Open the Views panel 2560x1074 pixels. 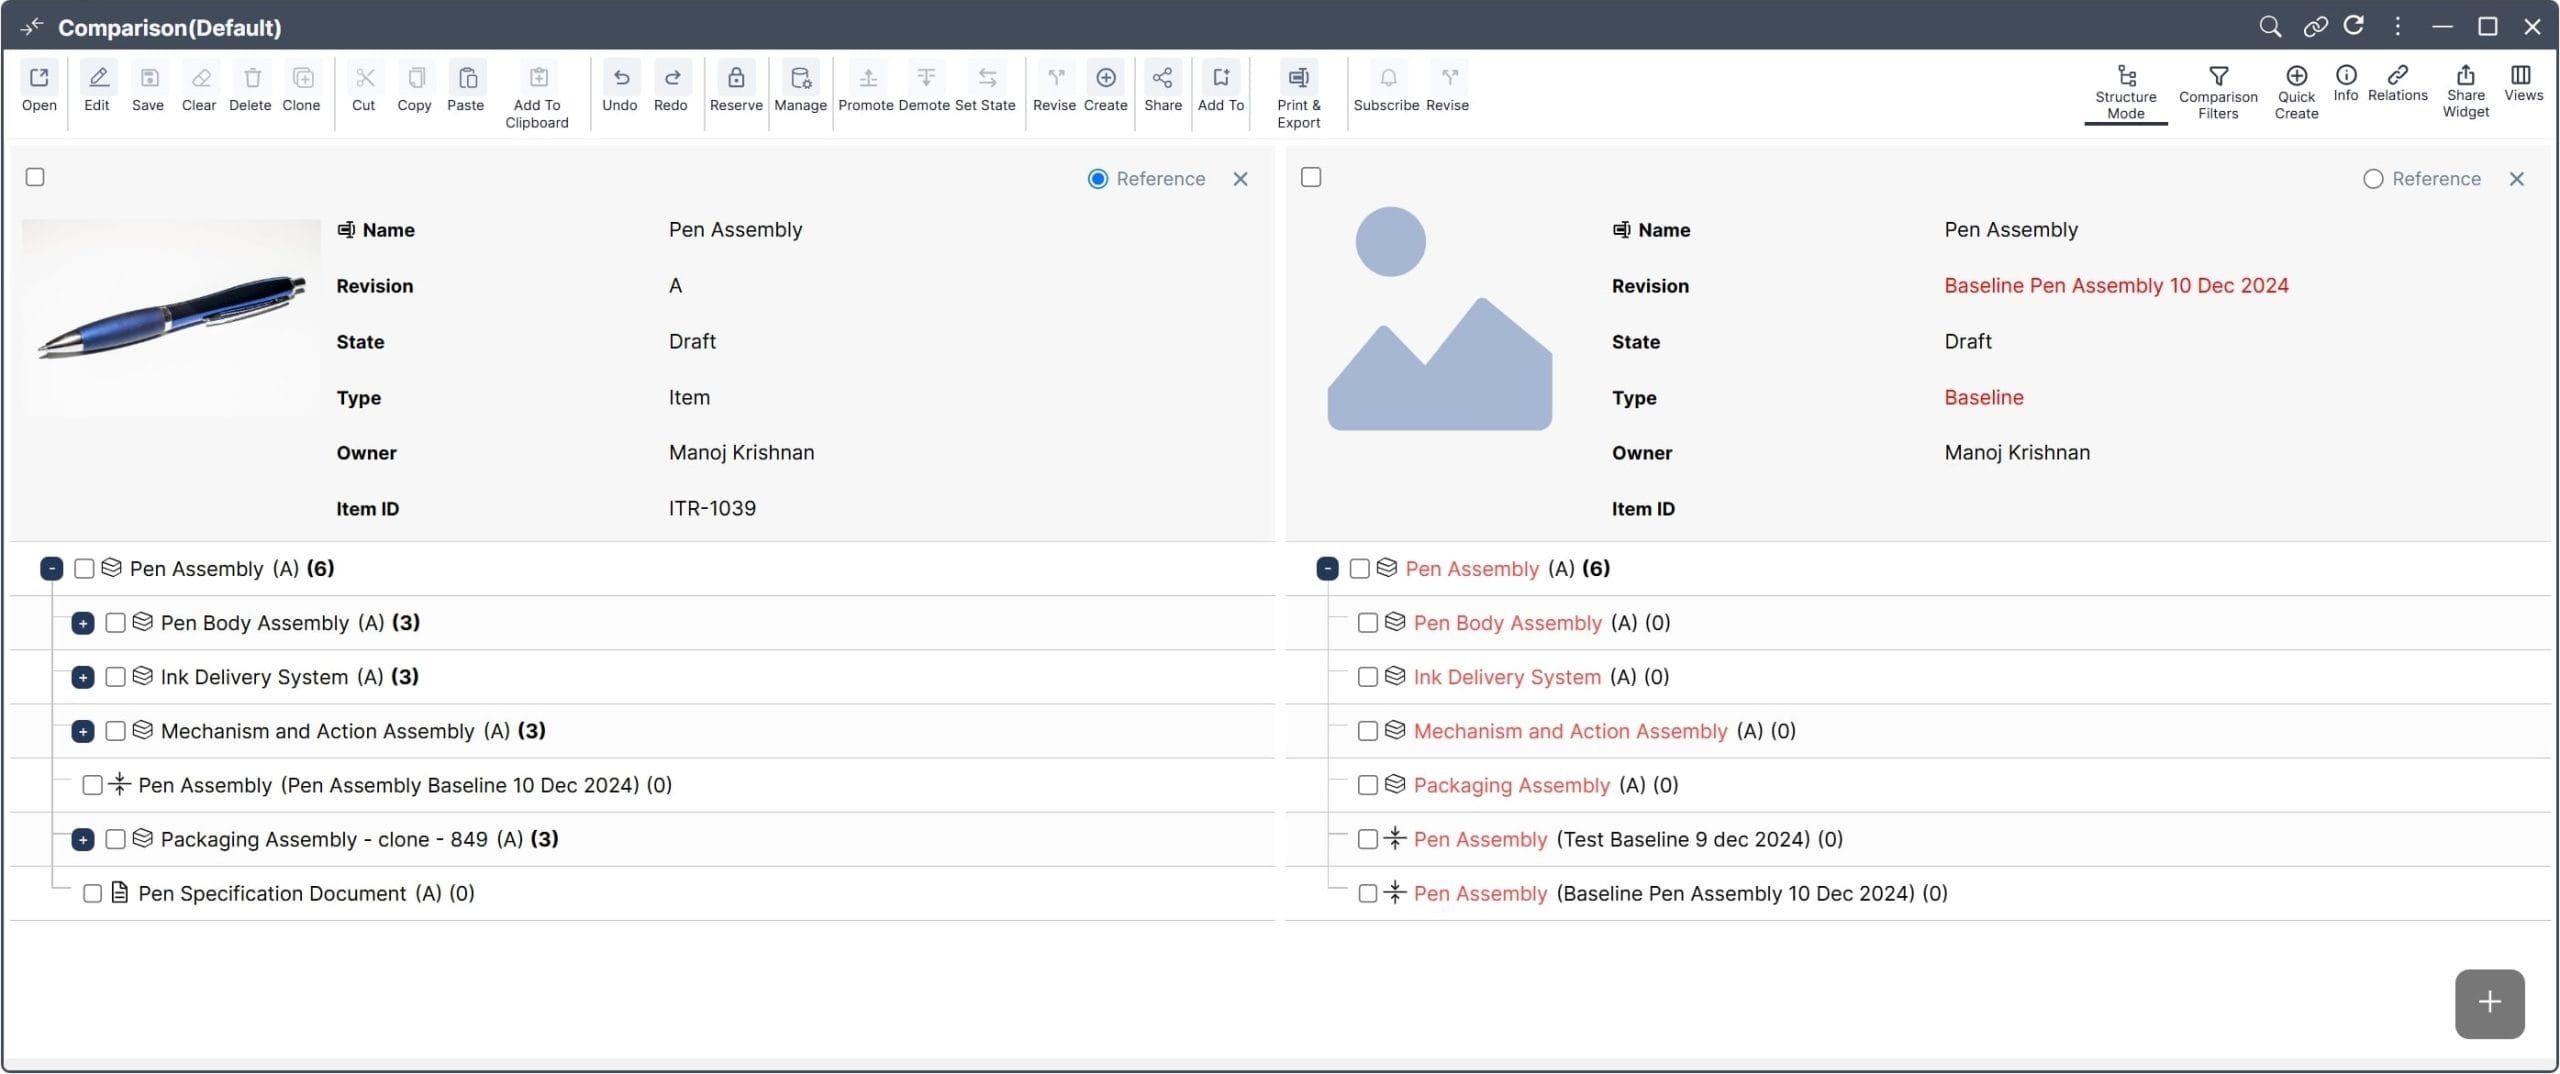pos(2521,76)
